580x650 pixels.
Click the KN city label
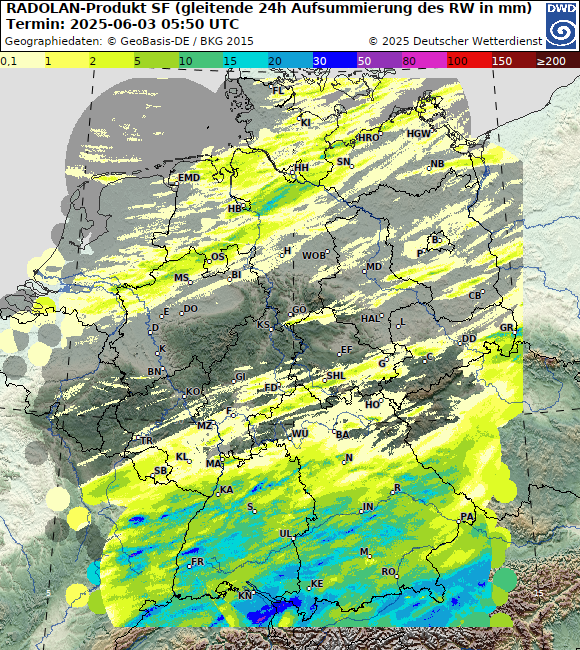coord(245,595)
